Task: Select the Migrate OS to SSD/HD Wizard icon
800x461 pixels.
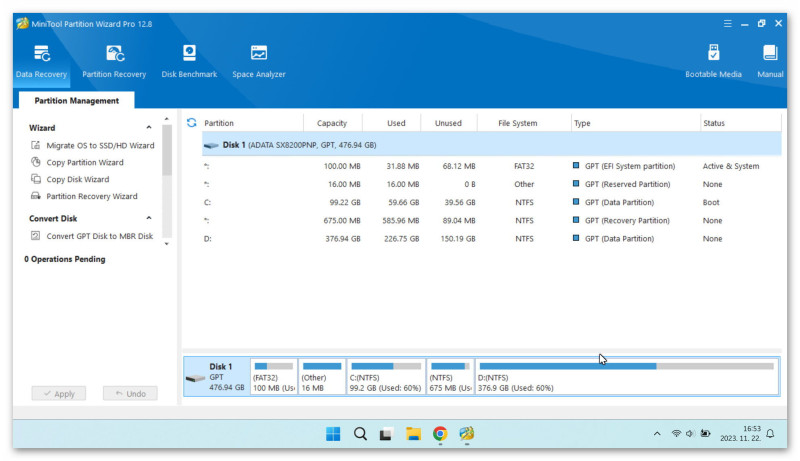Action: (x=36, y=145)
